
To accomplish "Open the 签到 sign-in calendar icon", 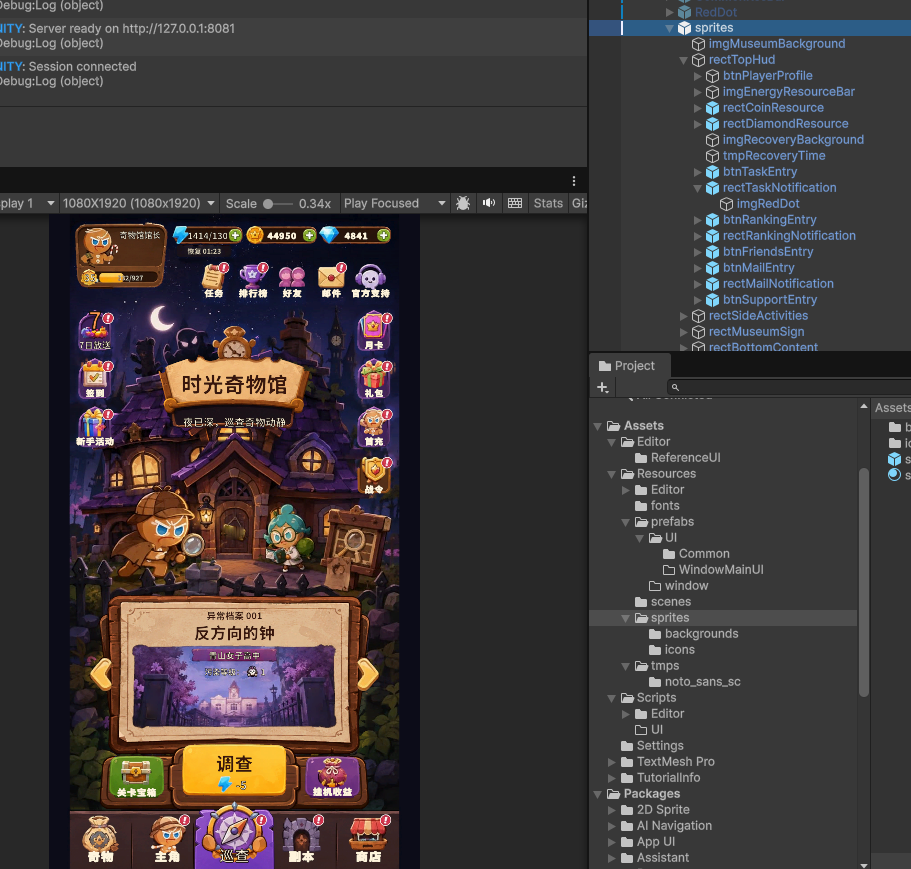I will [x=95, y=379].
